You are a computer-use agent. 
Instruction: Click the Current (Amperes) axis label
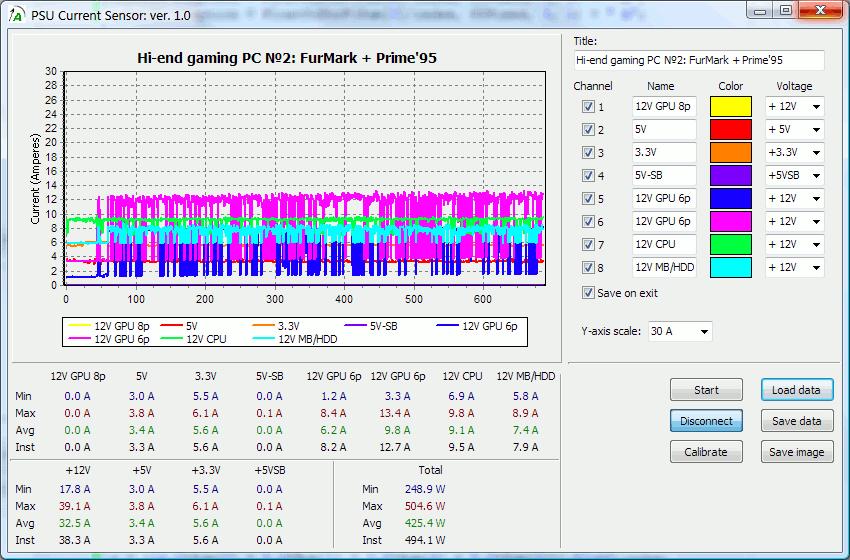pos(35,178)
